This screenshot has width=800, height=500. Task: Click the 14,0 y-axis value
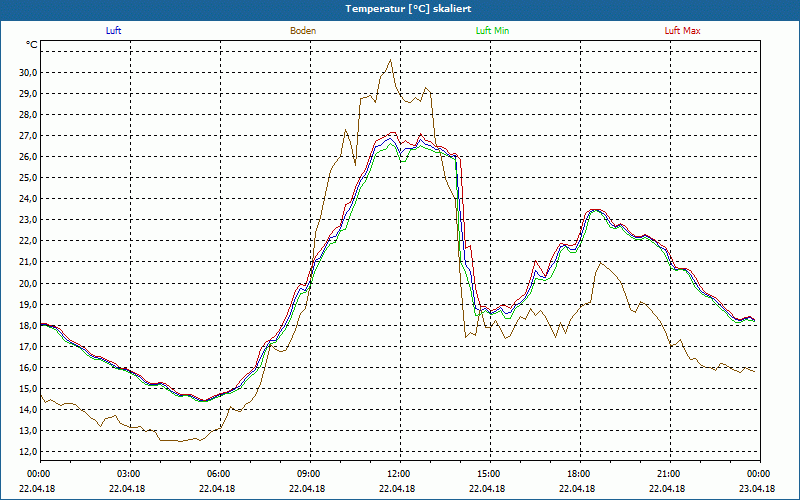coord(29,410)
